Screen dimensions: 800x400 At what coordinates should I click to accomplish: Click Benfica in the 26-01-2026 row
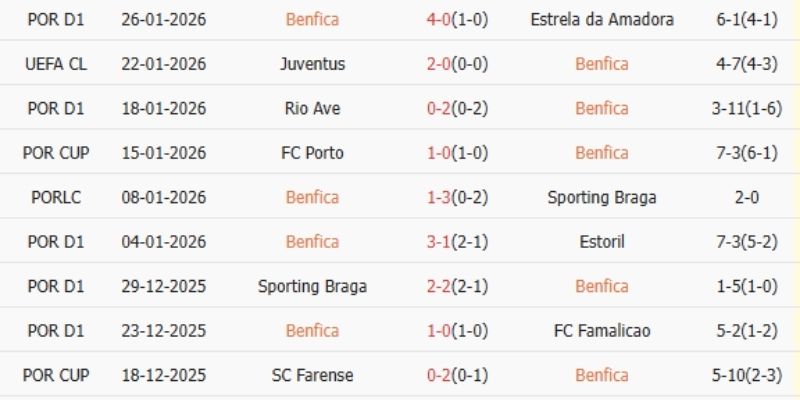(x=312, y=20)
